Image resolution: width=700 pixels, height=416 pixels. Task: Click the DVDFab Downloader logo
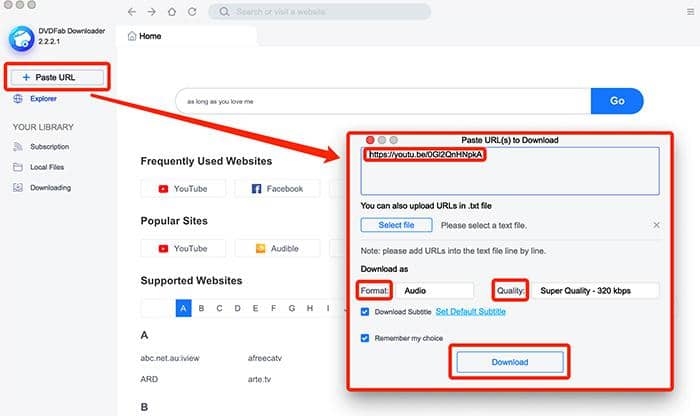tap(21, 38)
